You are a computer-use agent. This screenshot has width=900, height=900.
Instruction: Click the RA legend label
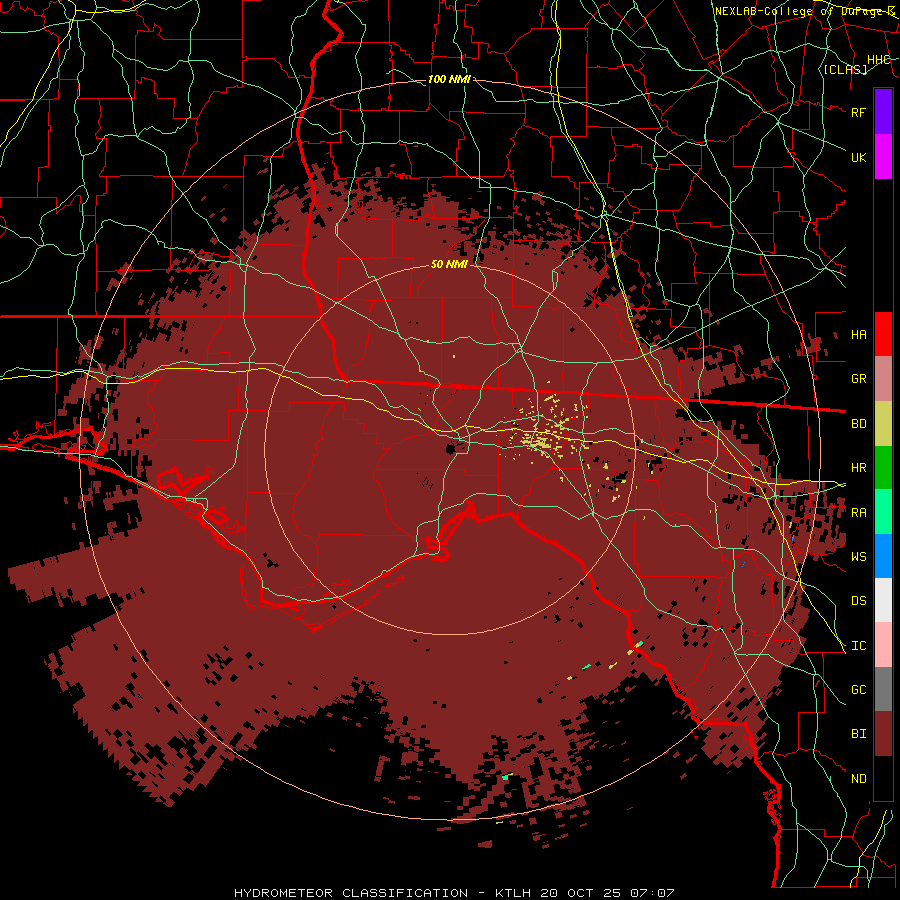pos(859,513)
